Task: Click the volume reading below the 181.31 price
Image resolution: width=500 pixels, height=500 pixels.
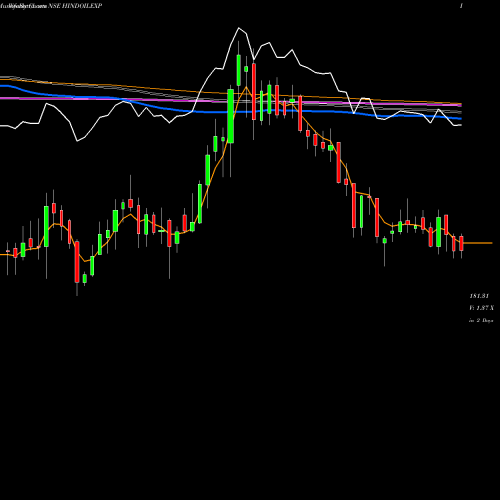Action: coord(481,308)
